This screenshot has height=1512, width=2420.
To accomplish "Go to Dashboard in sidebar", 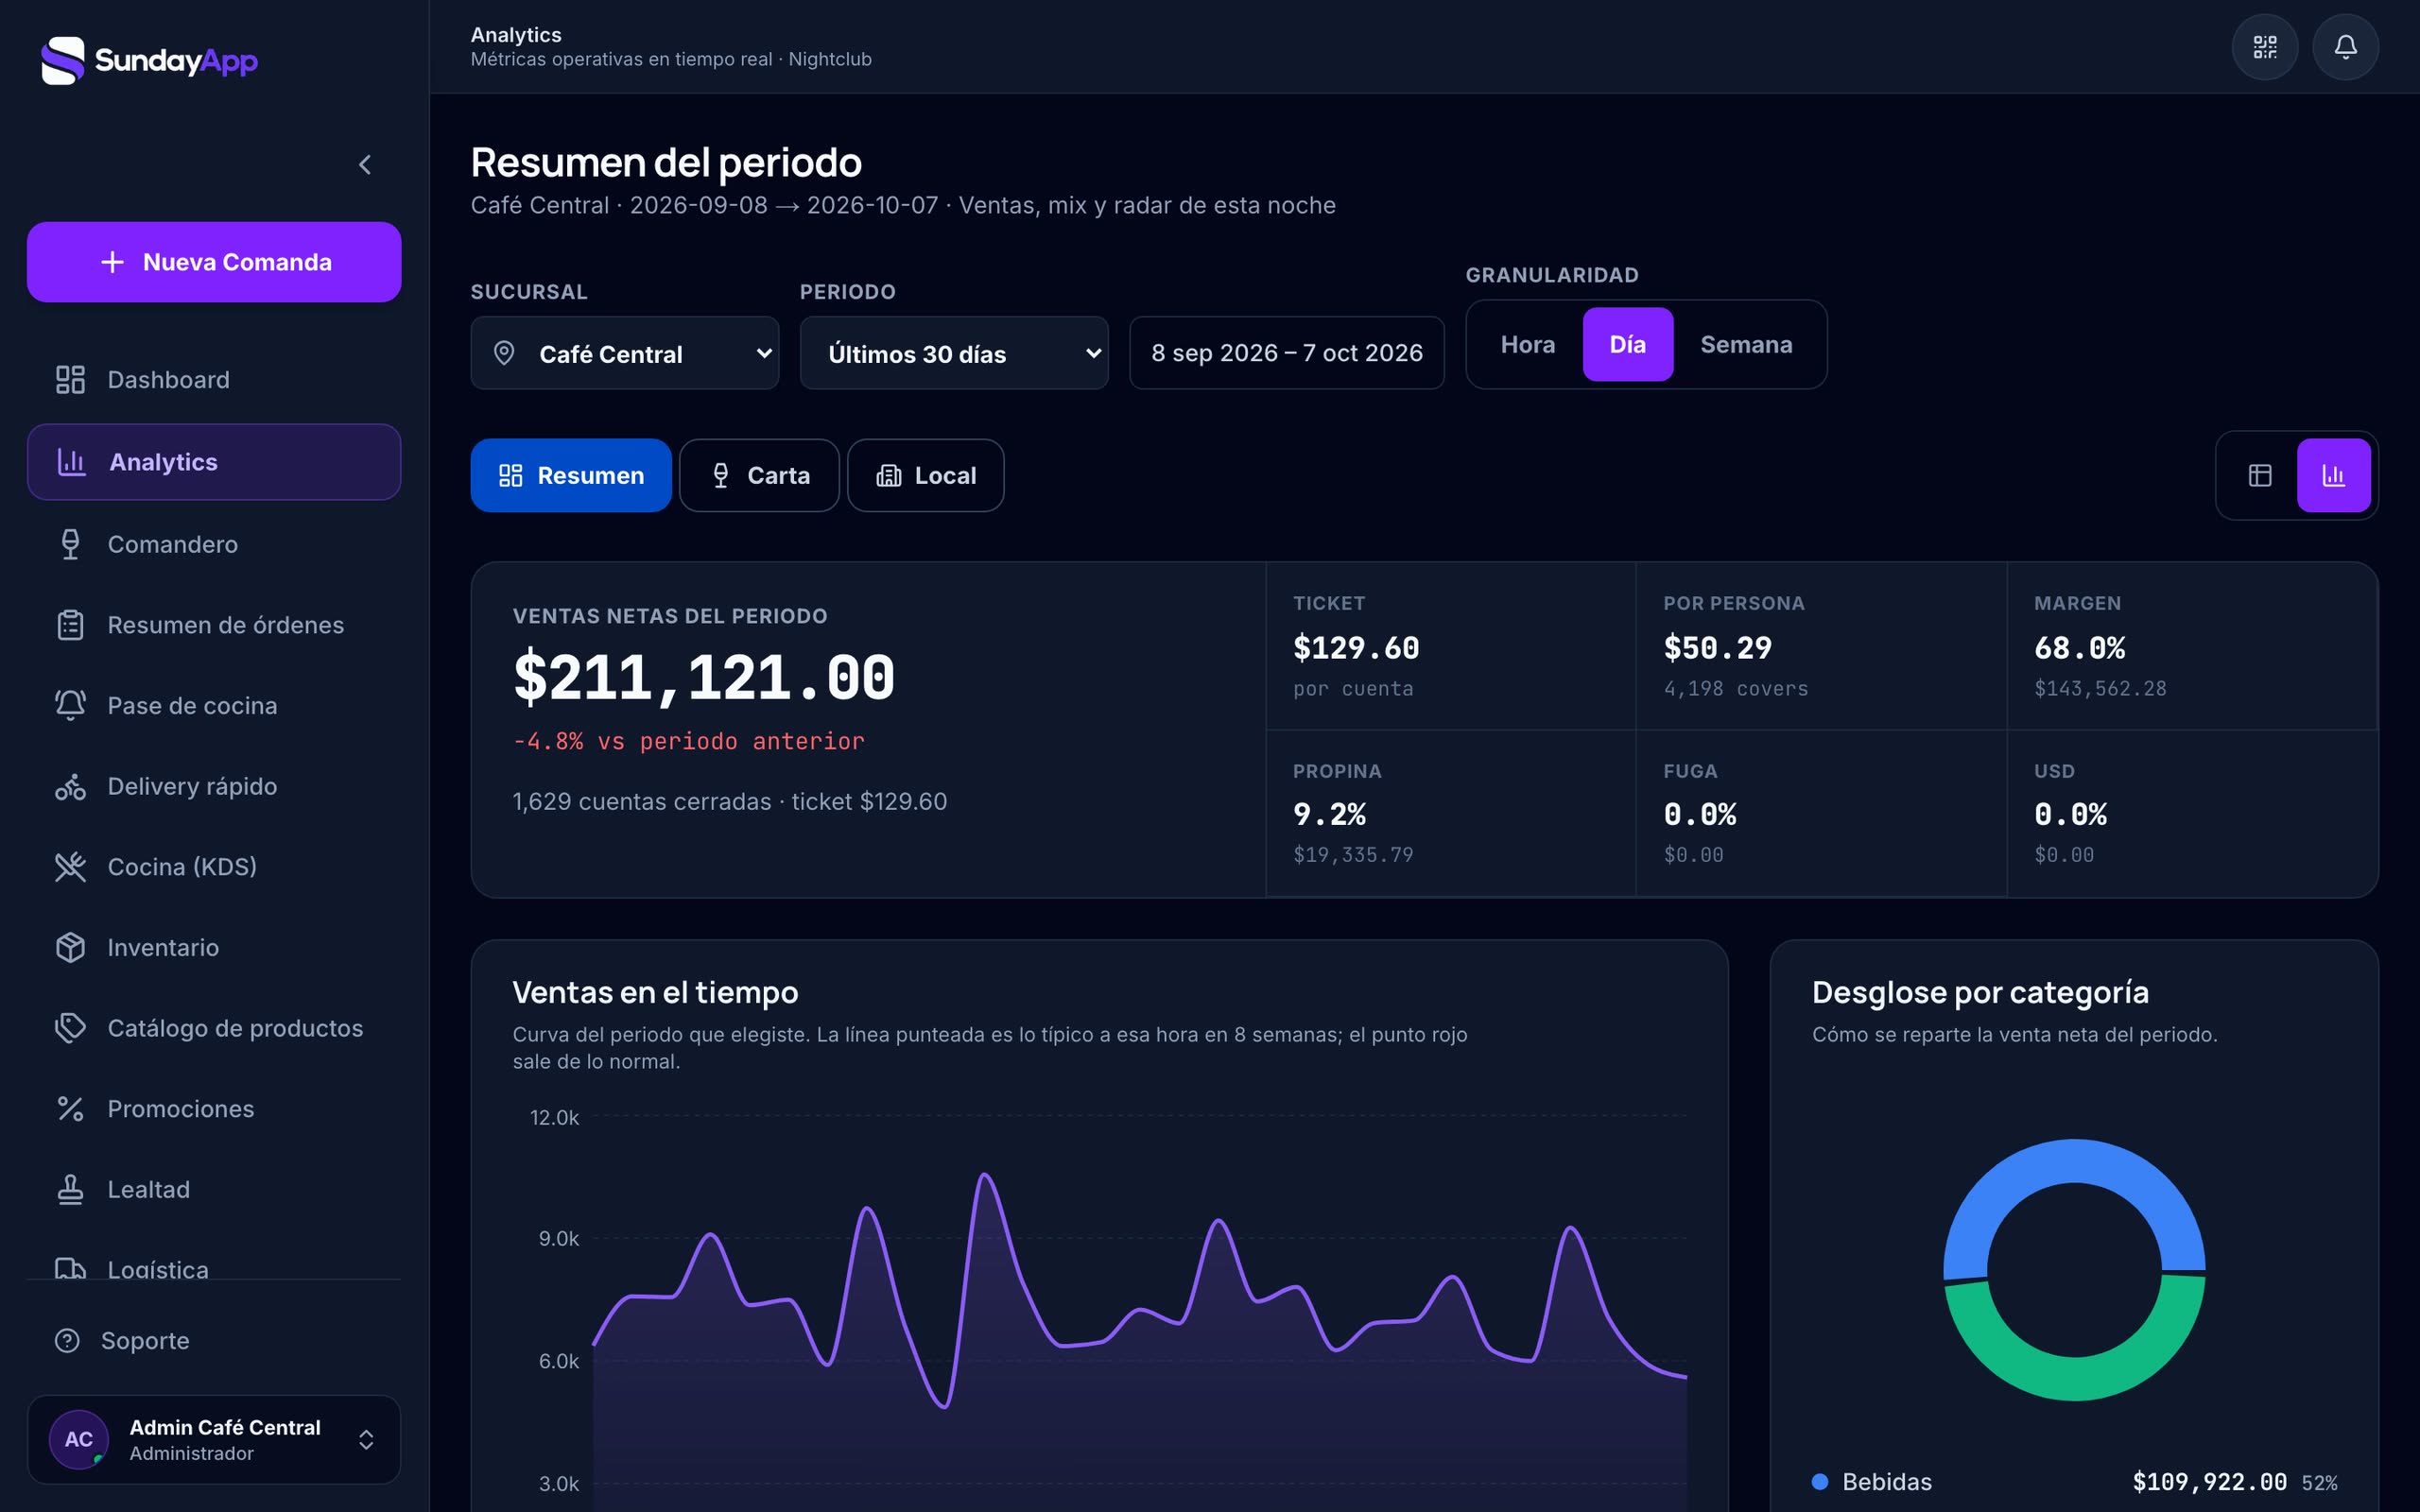I will [x=214, y=380].
